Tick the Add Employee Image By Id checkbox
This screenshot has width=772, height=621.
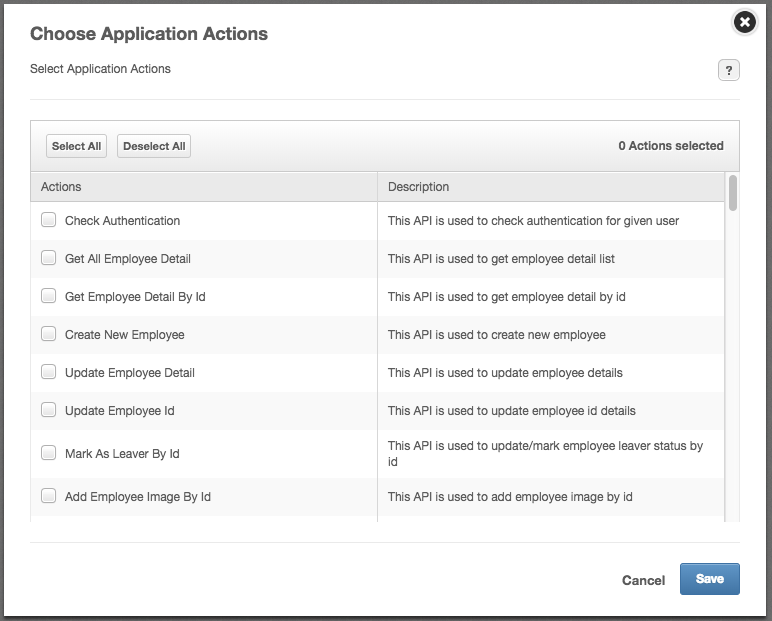click(48, 496)
